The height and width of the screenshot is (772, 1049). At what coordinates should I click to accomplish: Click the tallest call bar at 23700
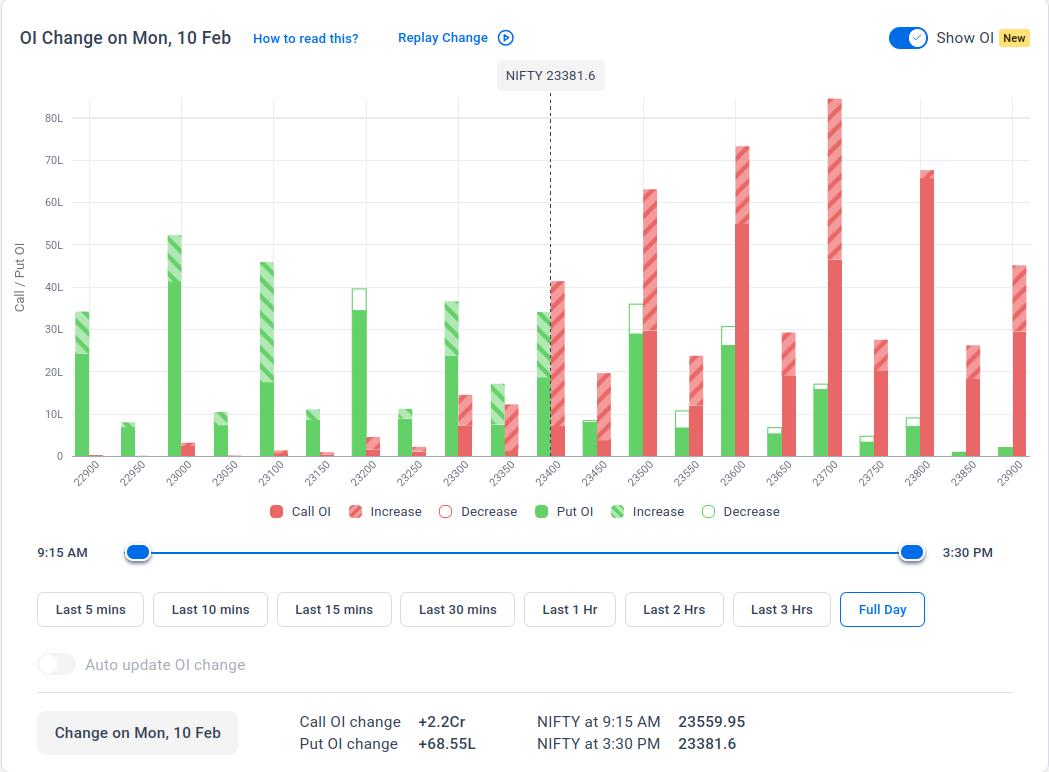[x=834, y=278]
